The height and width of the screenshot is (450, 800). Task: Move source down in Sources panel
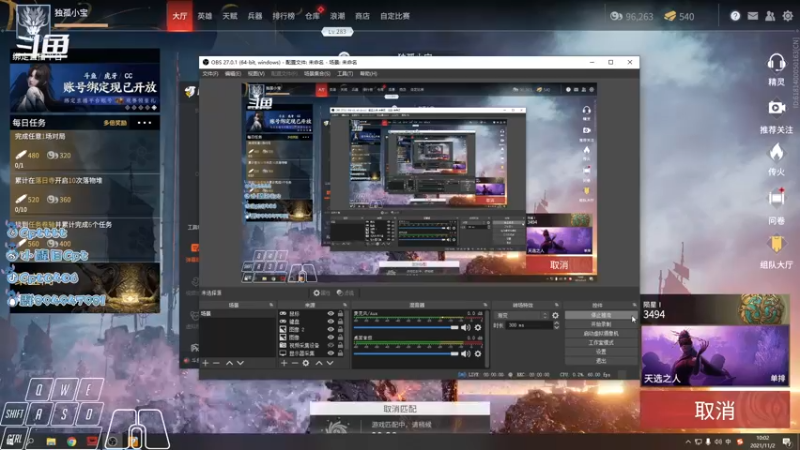tap(330, 363)
